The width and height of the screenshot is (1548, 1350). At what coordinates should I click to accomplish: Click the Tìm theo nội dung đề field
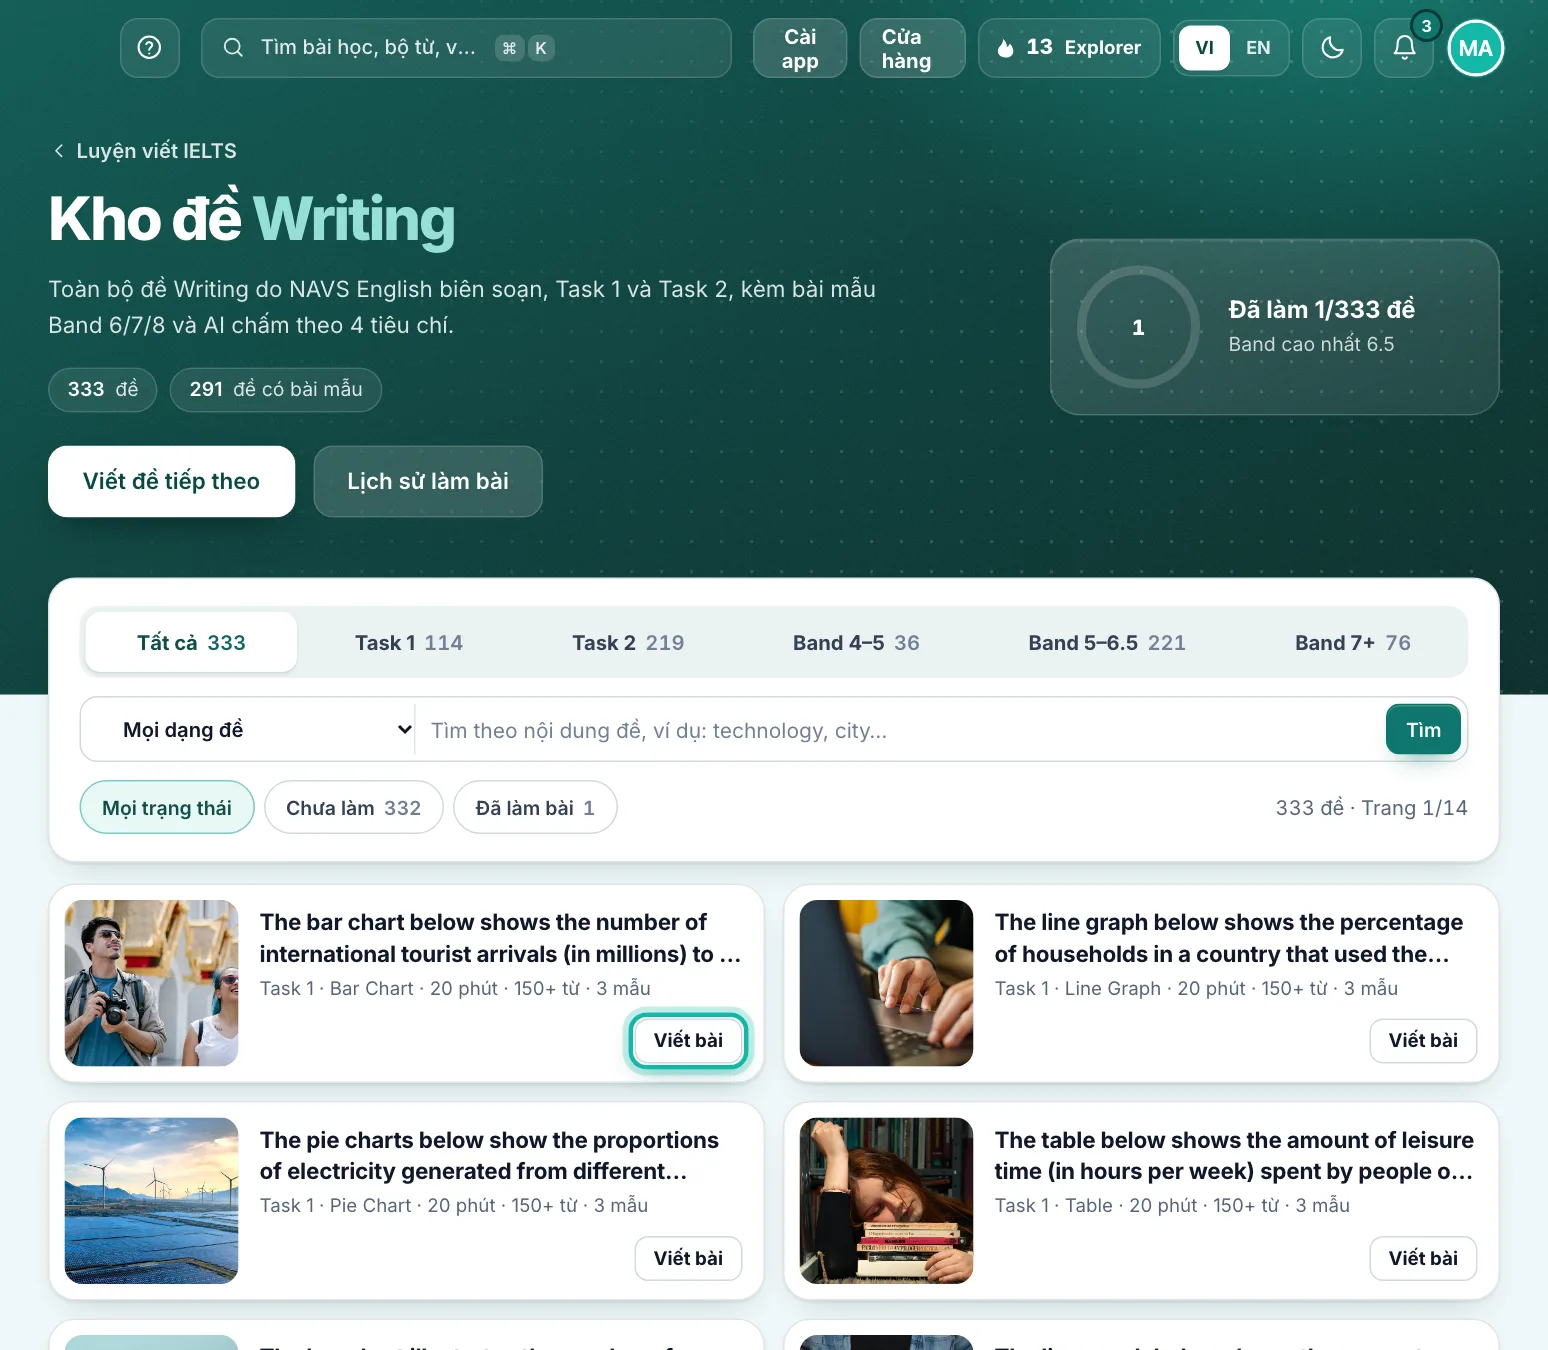[x=900, y=730]
